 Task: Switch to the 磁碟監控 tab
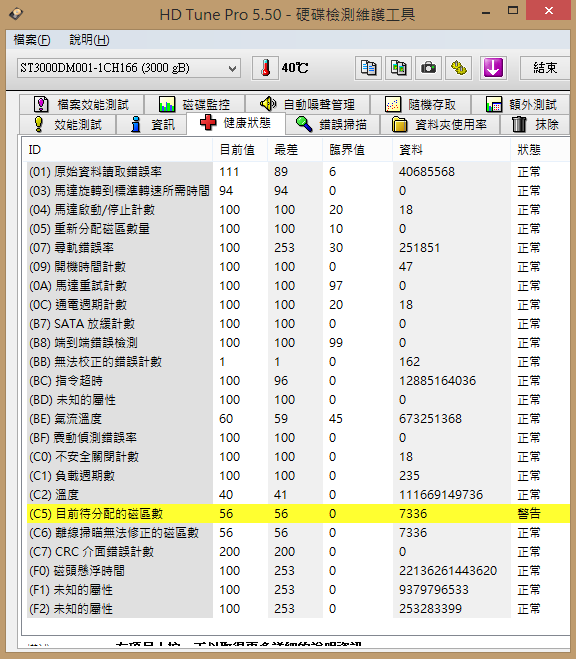point(195,104)
